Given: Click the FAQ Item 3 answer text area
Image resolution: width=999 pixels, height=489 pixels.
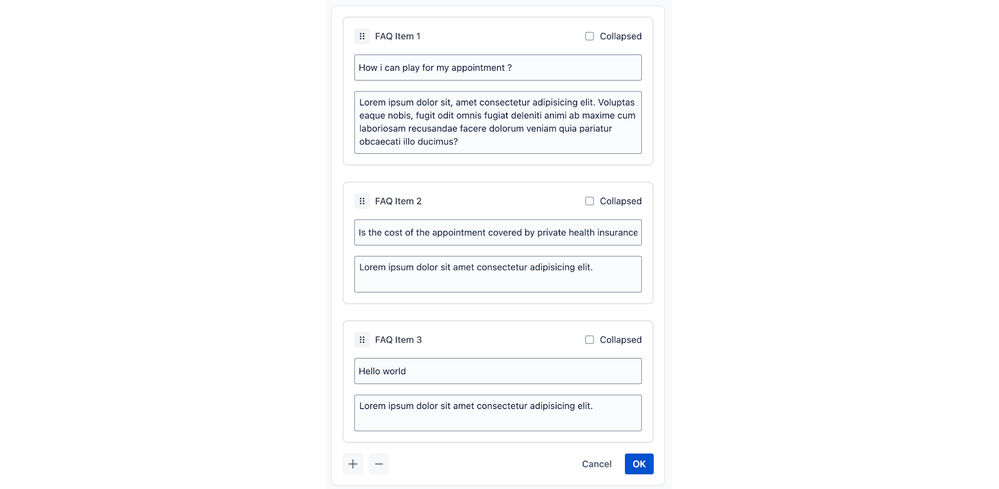Looking at the screenshot, I should click(x=498, y=413).
